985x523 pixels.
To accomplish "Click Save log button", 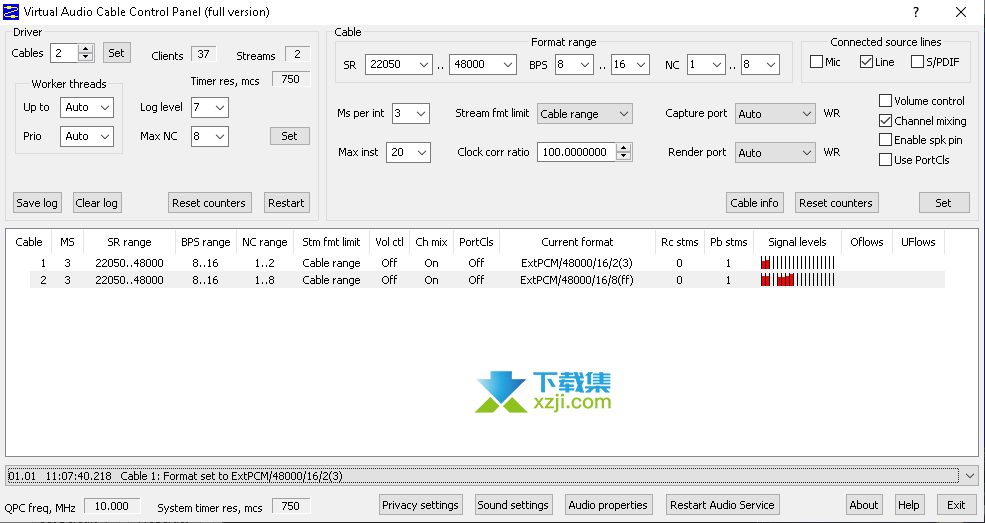I will [36, 203].
